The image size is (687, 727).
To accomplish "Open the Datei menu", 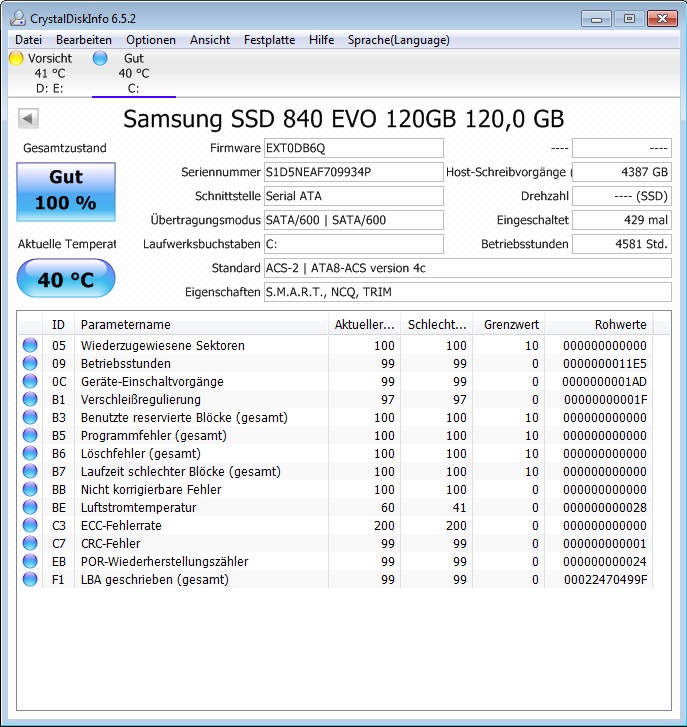I will pyautogui.click(x=28, y=40).
